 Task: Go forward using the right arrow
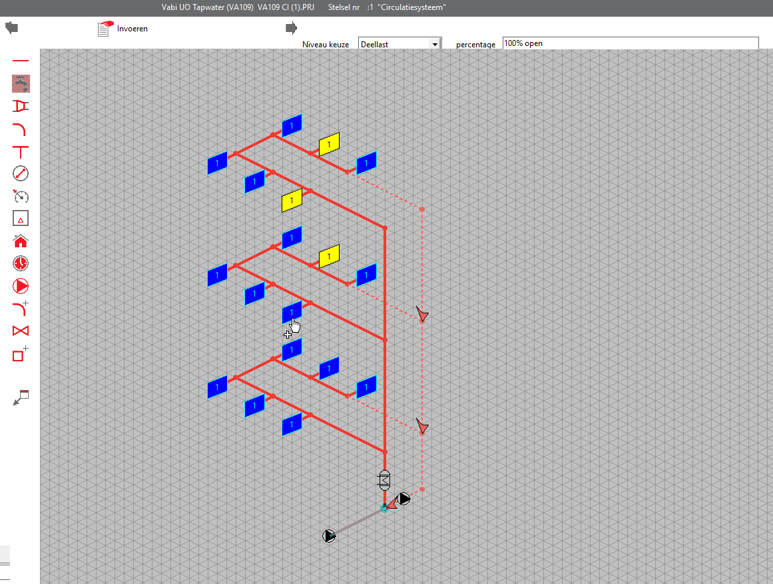pyautogui.click(x=291, y=28)
